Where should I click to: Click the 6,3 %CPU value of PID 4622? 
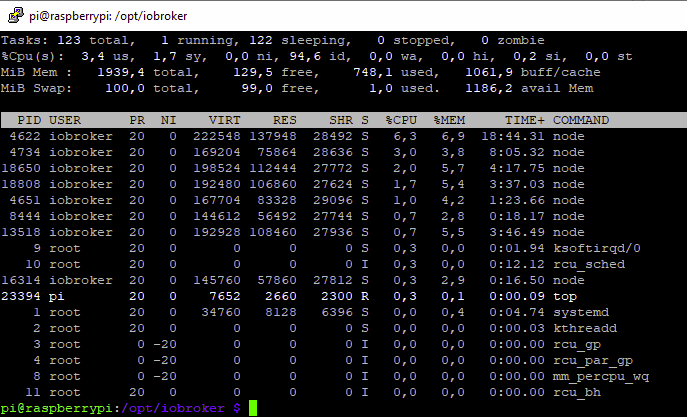(x=405, y=136)
